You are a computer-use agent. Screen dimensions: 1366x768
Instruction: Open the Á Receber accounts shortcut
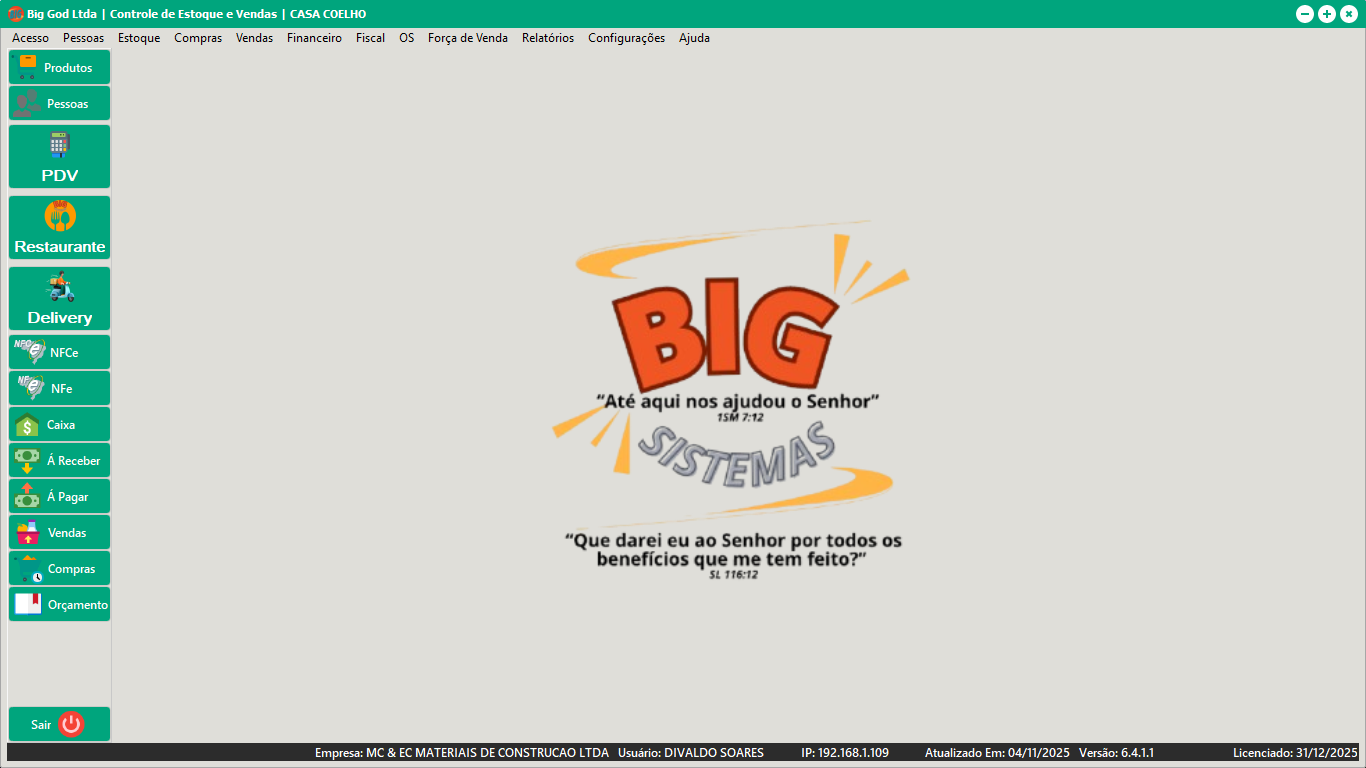pos(59,460)
